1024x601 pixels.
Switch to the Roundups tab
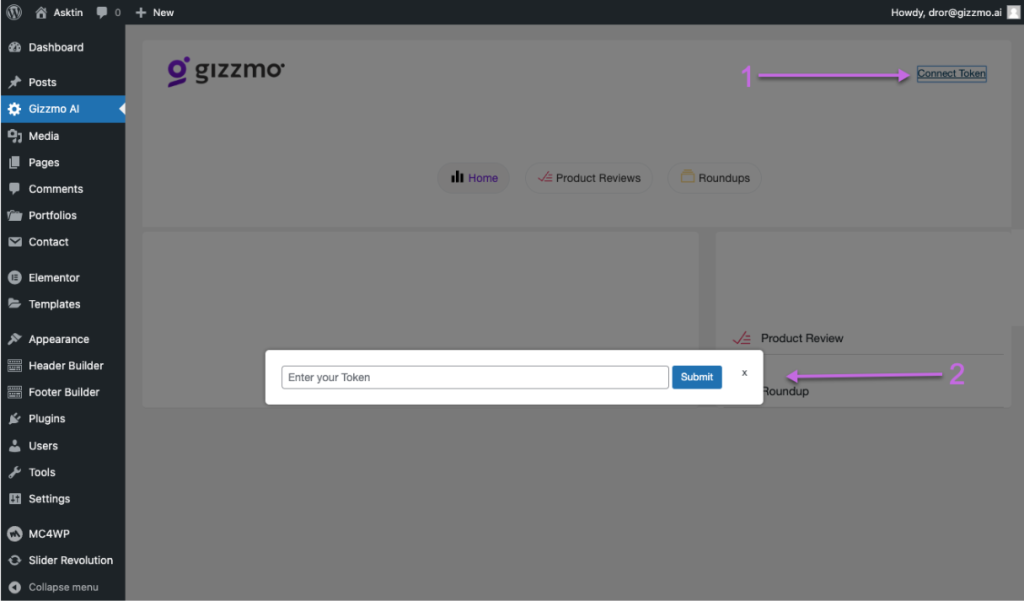click(x=715, y=178)
